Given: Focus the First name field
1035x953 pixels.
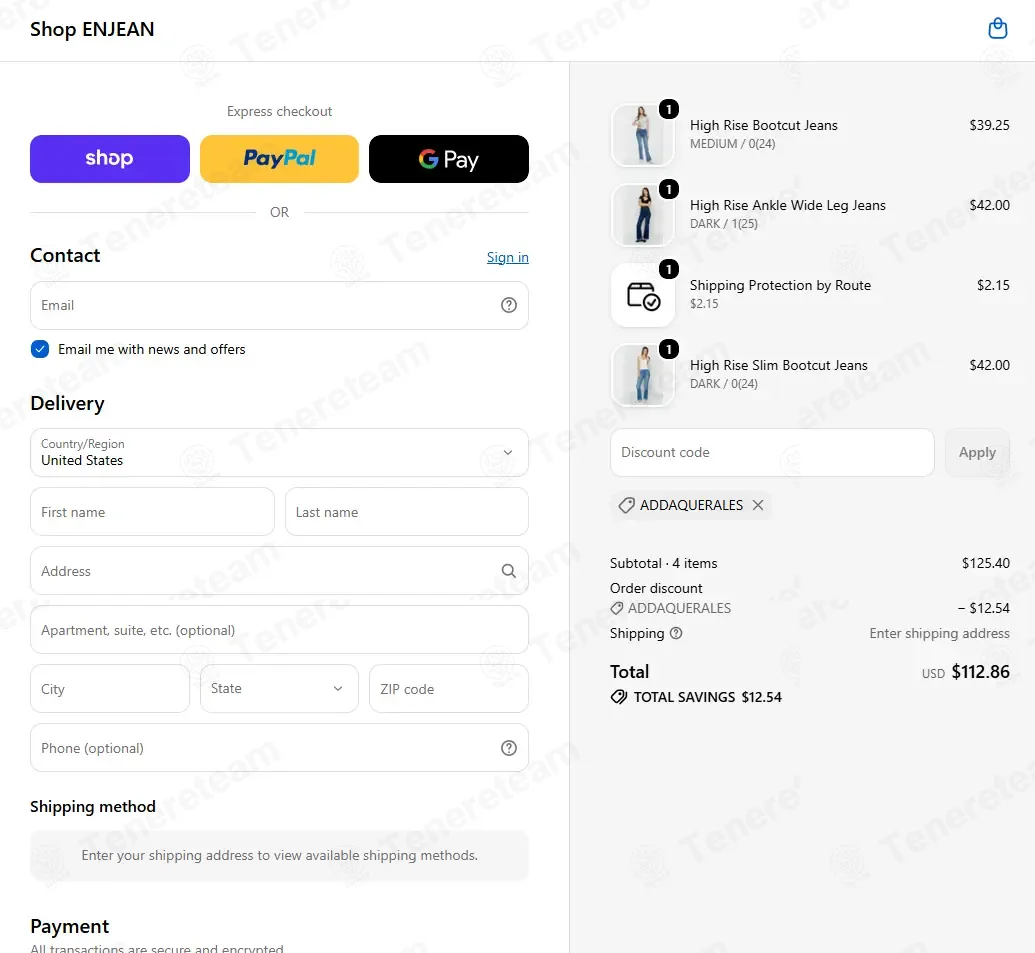Looking at the screenshot, I should 152,511.
